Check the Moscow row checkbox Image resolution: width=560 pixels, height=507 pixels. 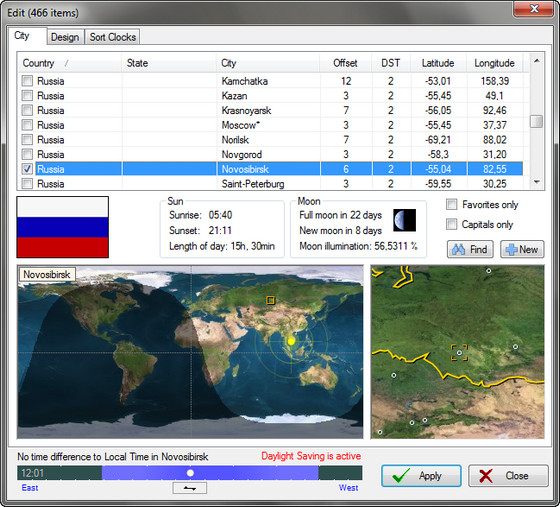(x=27, y=125)
